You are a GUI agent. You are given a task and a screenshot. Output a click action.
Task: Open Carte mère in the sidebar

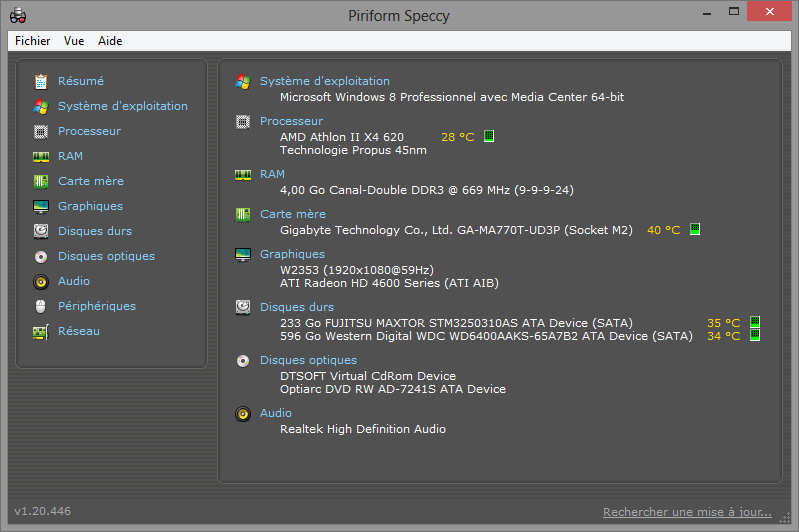pyautogui.click(x=91, y=181)
